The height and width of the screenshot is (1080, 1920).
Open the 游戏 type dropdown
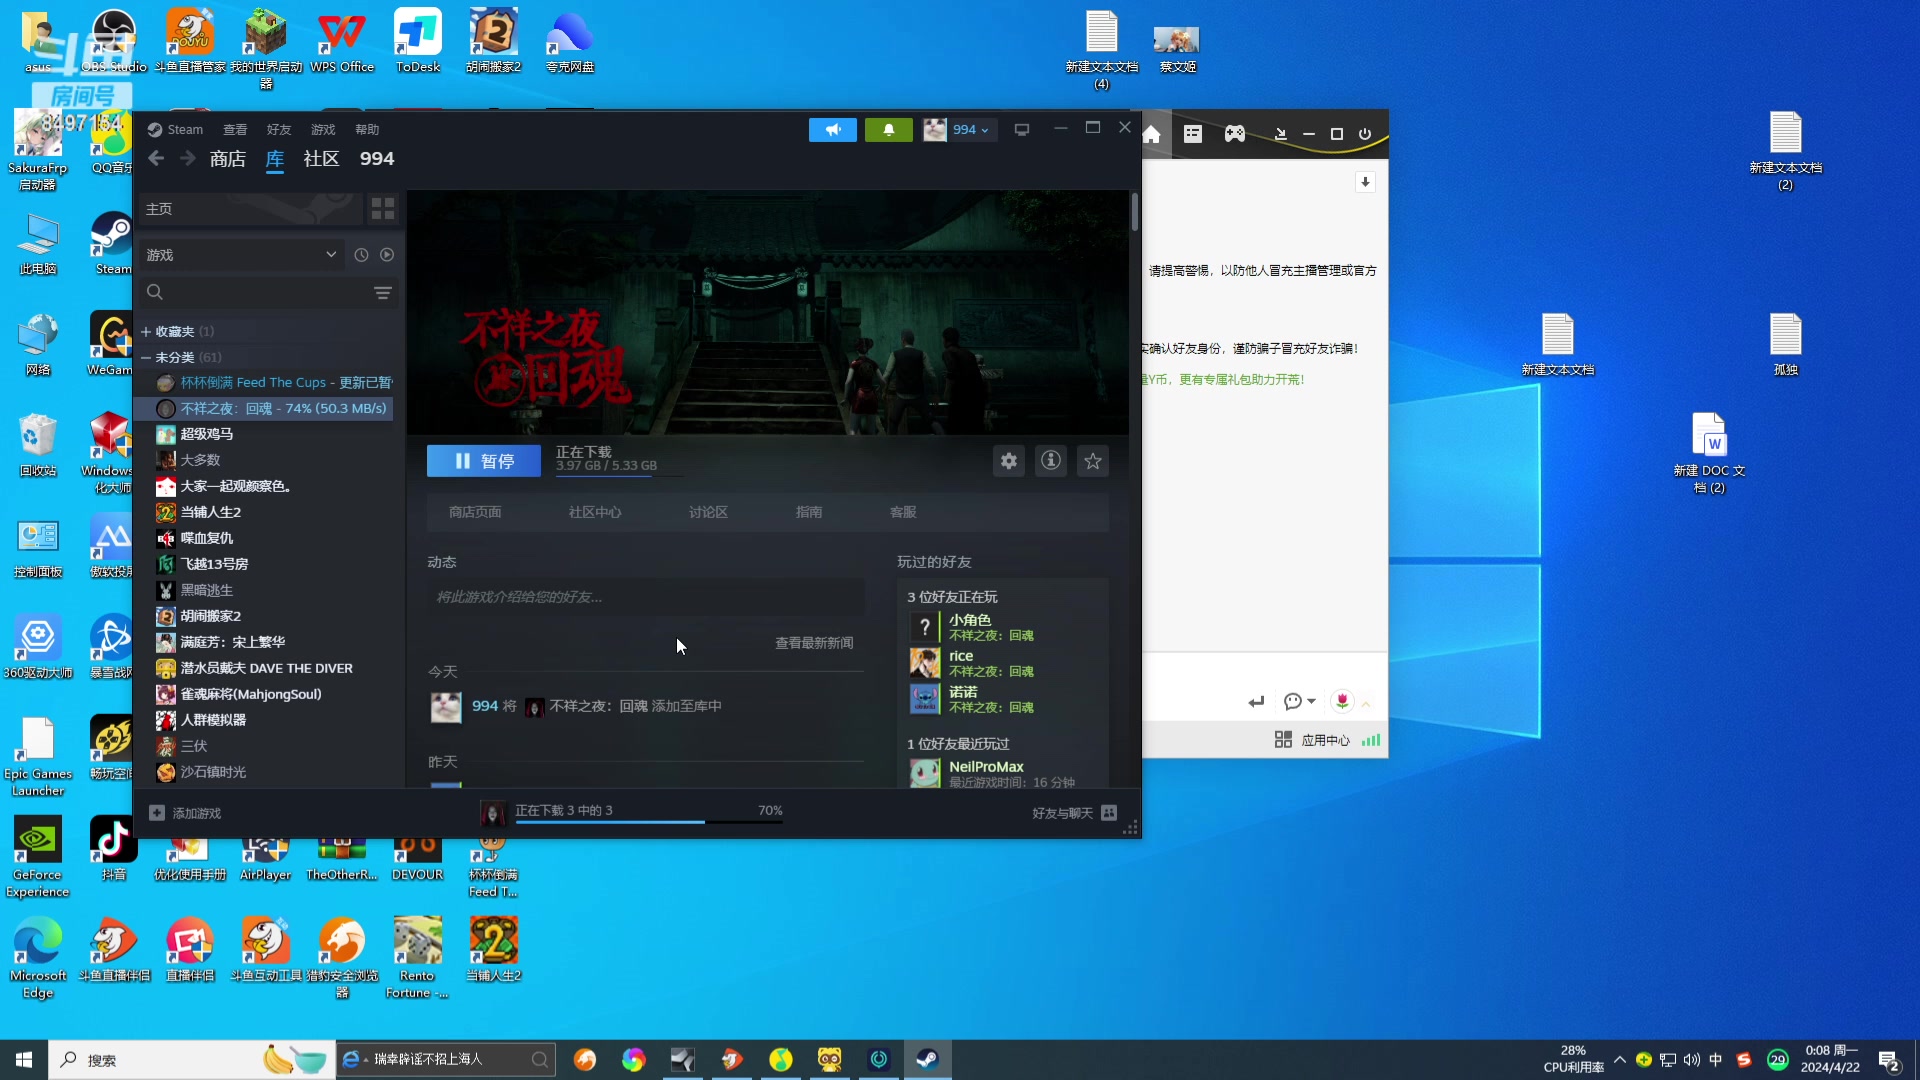point(240,255)
